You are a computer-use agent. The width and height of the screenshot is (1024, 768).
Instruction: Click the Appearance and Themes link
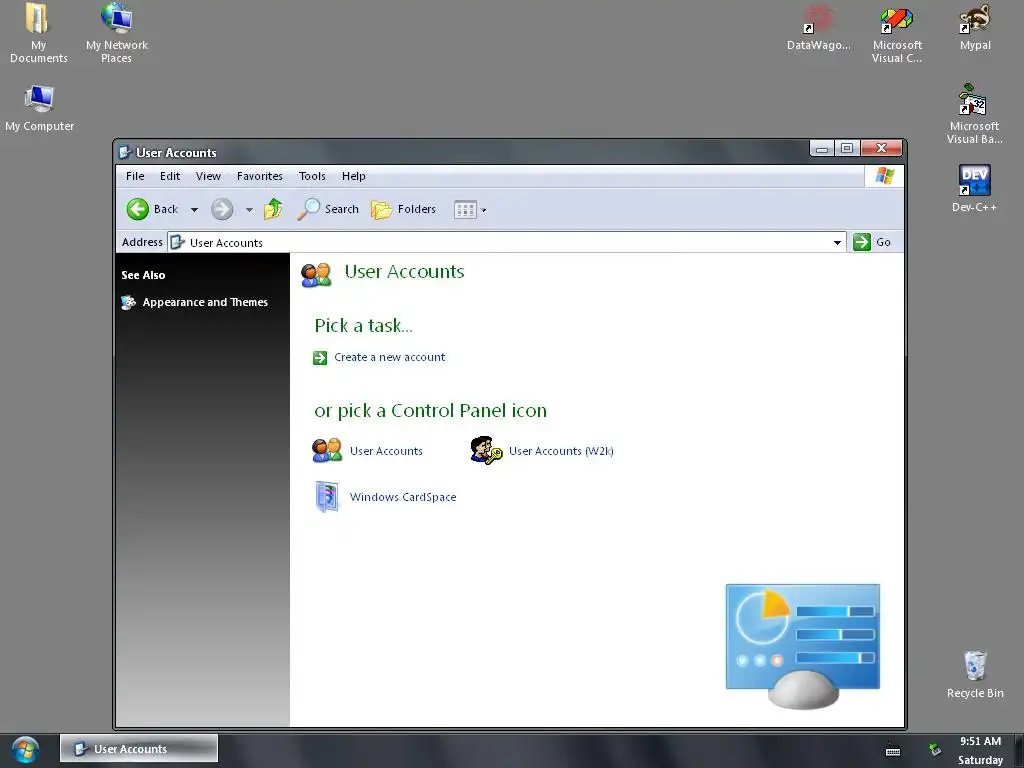click(205, 302)
